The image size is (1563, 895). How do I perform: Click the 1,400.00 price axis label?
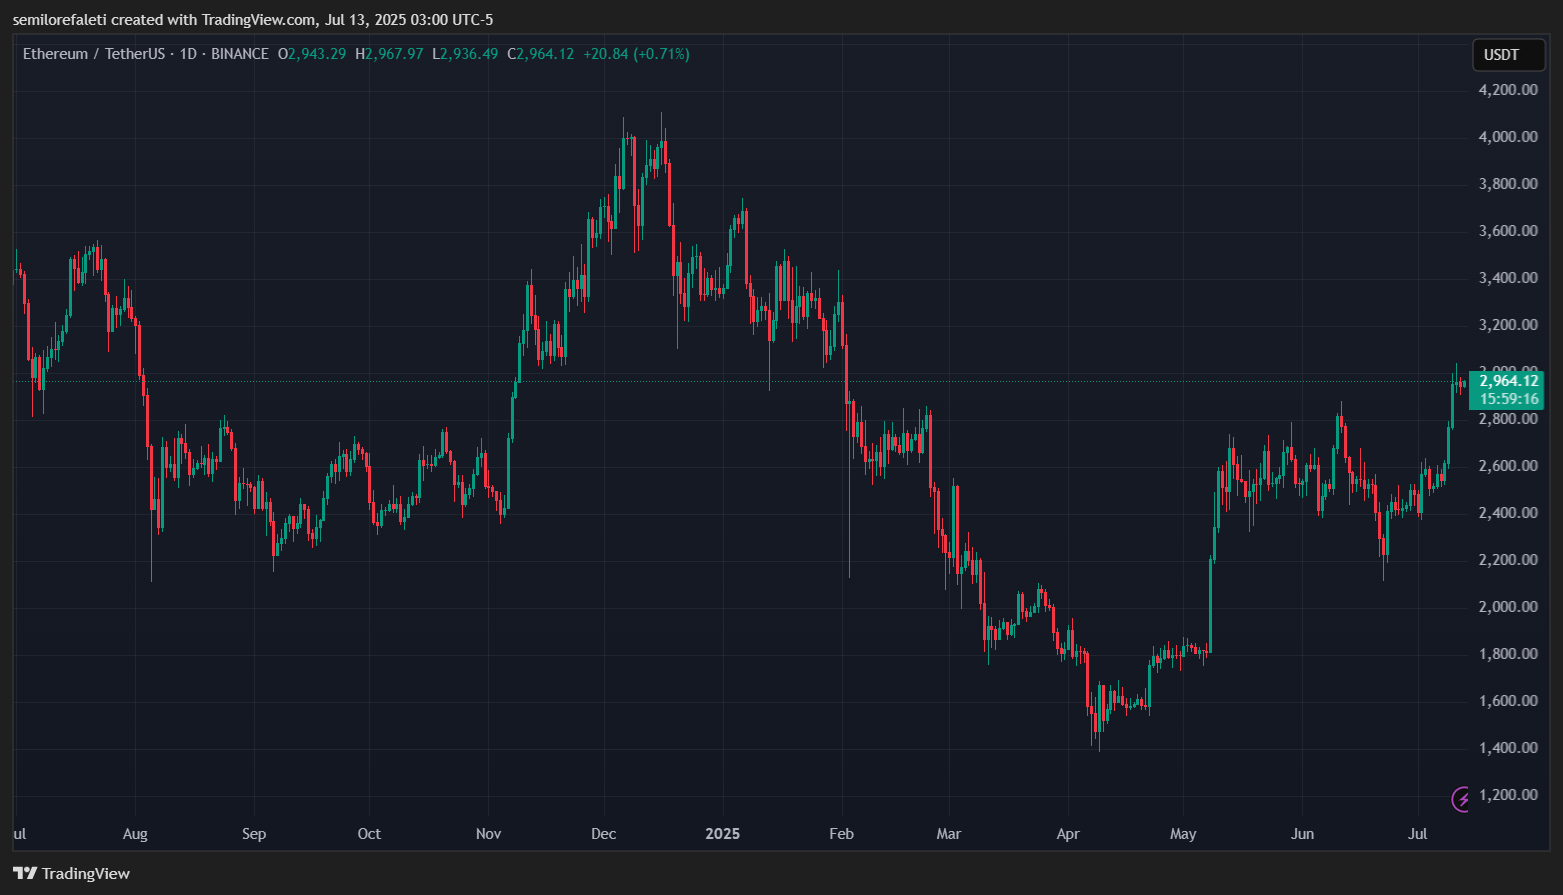click(1508, 748)
